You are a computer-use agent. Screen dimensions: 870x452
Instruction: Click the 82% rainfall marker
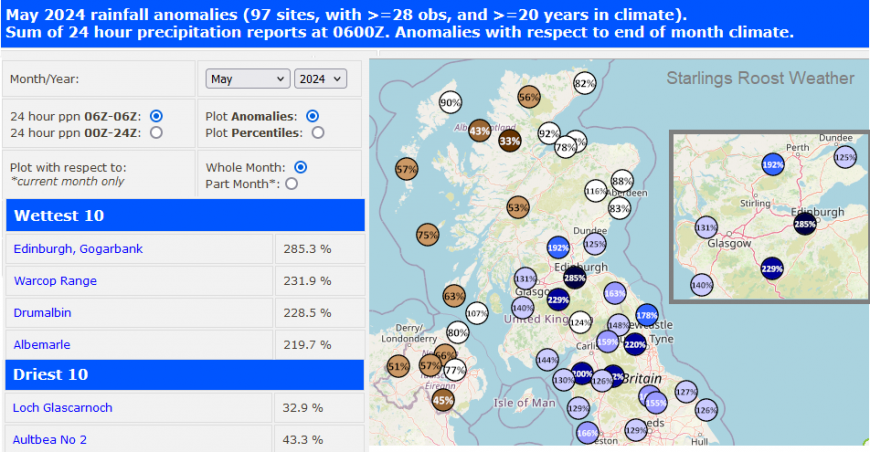[x=584, y=84]
